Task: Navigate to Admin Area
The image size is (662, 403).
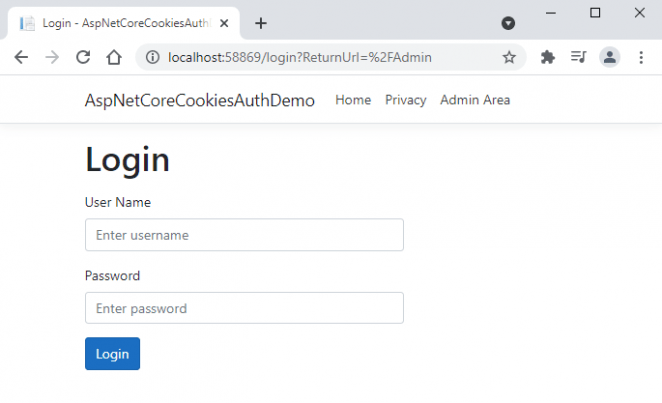Action: coord(475,100)
